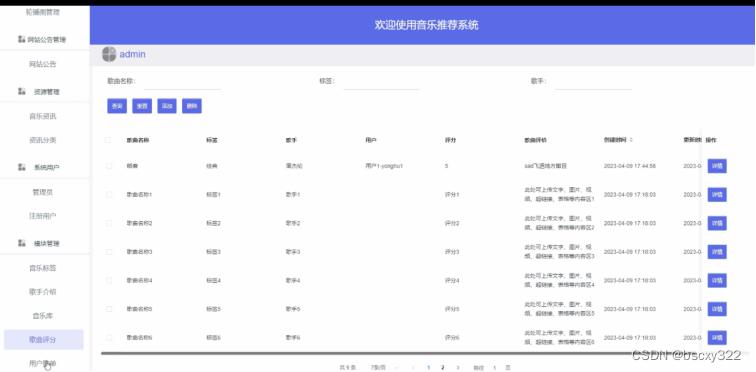Click the 模块管理 menu group icon

click(22, 243)
